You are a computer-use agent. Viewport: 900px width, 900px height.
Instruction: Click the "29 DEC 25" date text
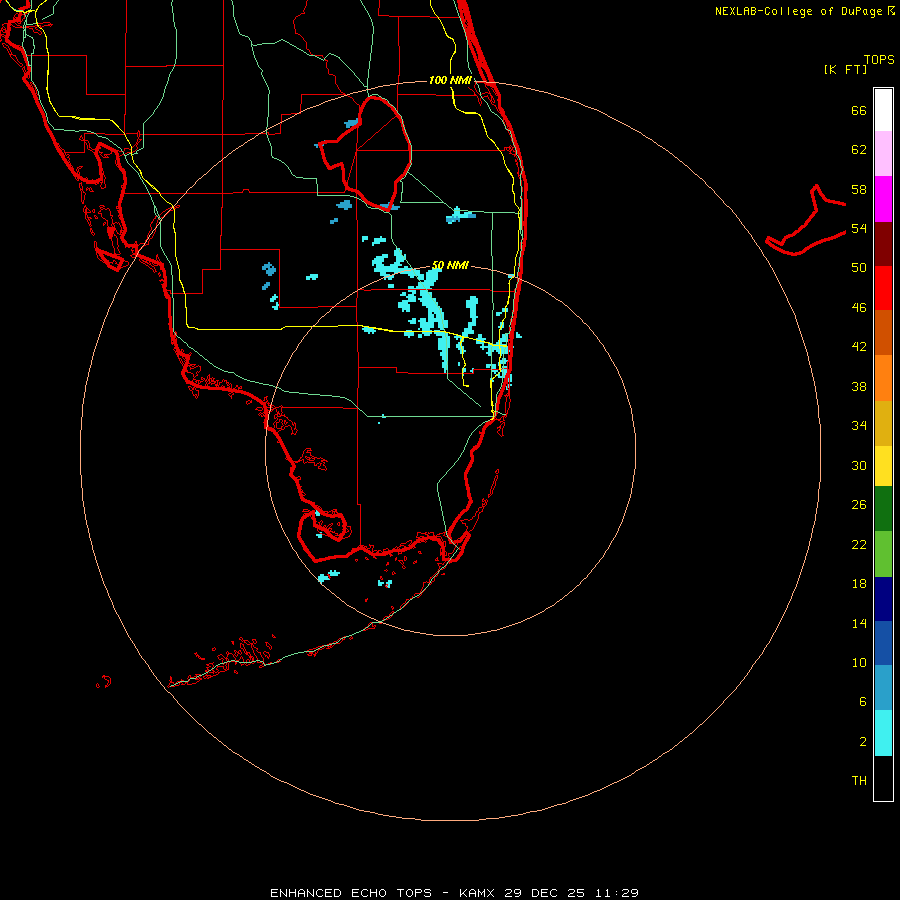(x=544, y=893)
